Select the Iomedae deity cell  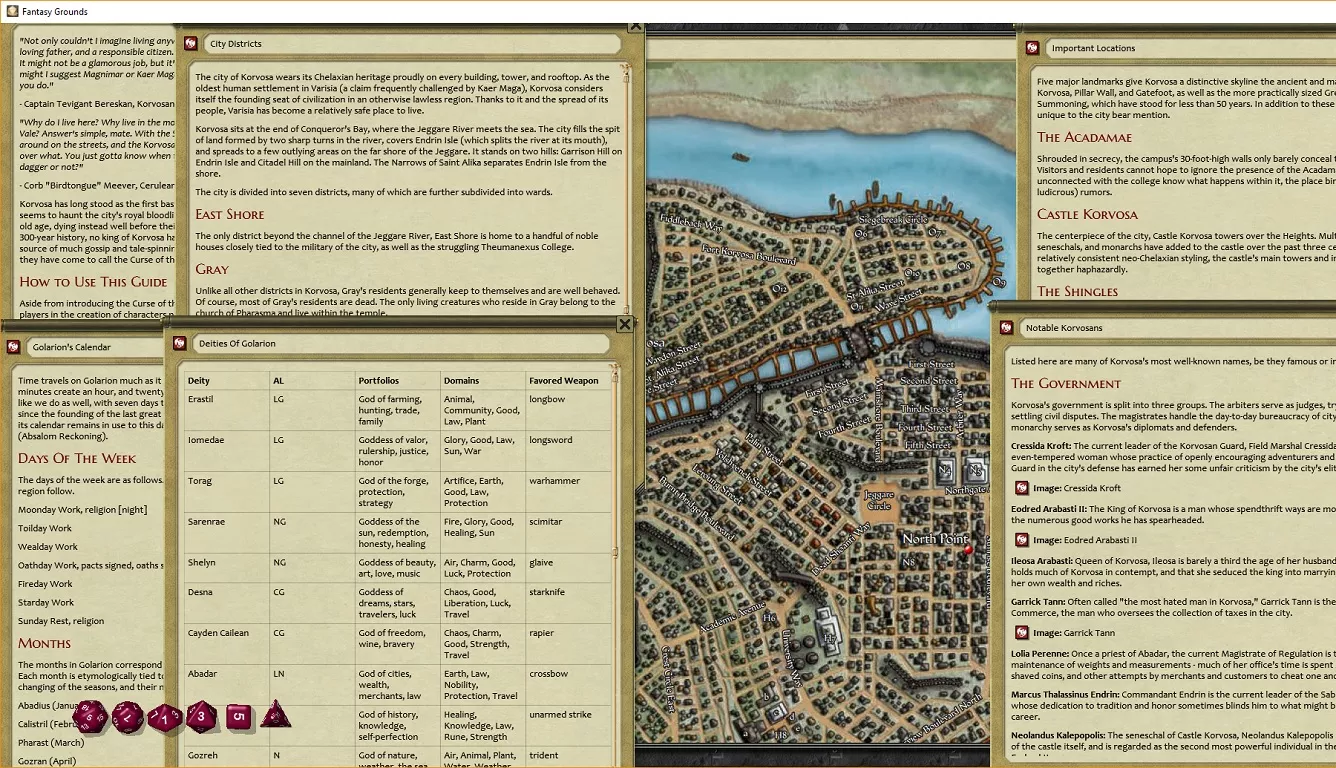pos(226,451)
